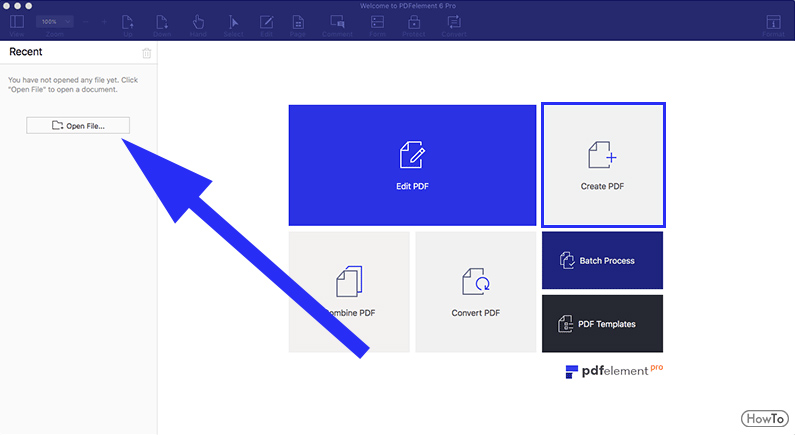Click the Open File... button

tap(78, 125)
